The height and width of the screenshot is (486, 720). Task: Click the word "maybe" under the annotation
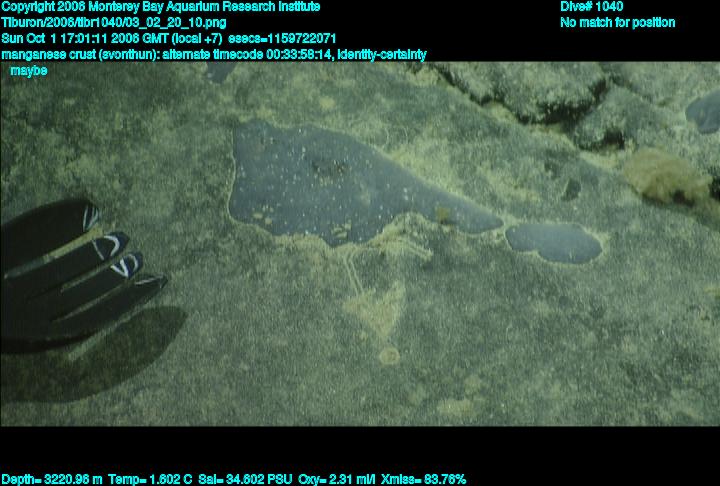(x=28, y=71)
